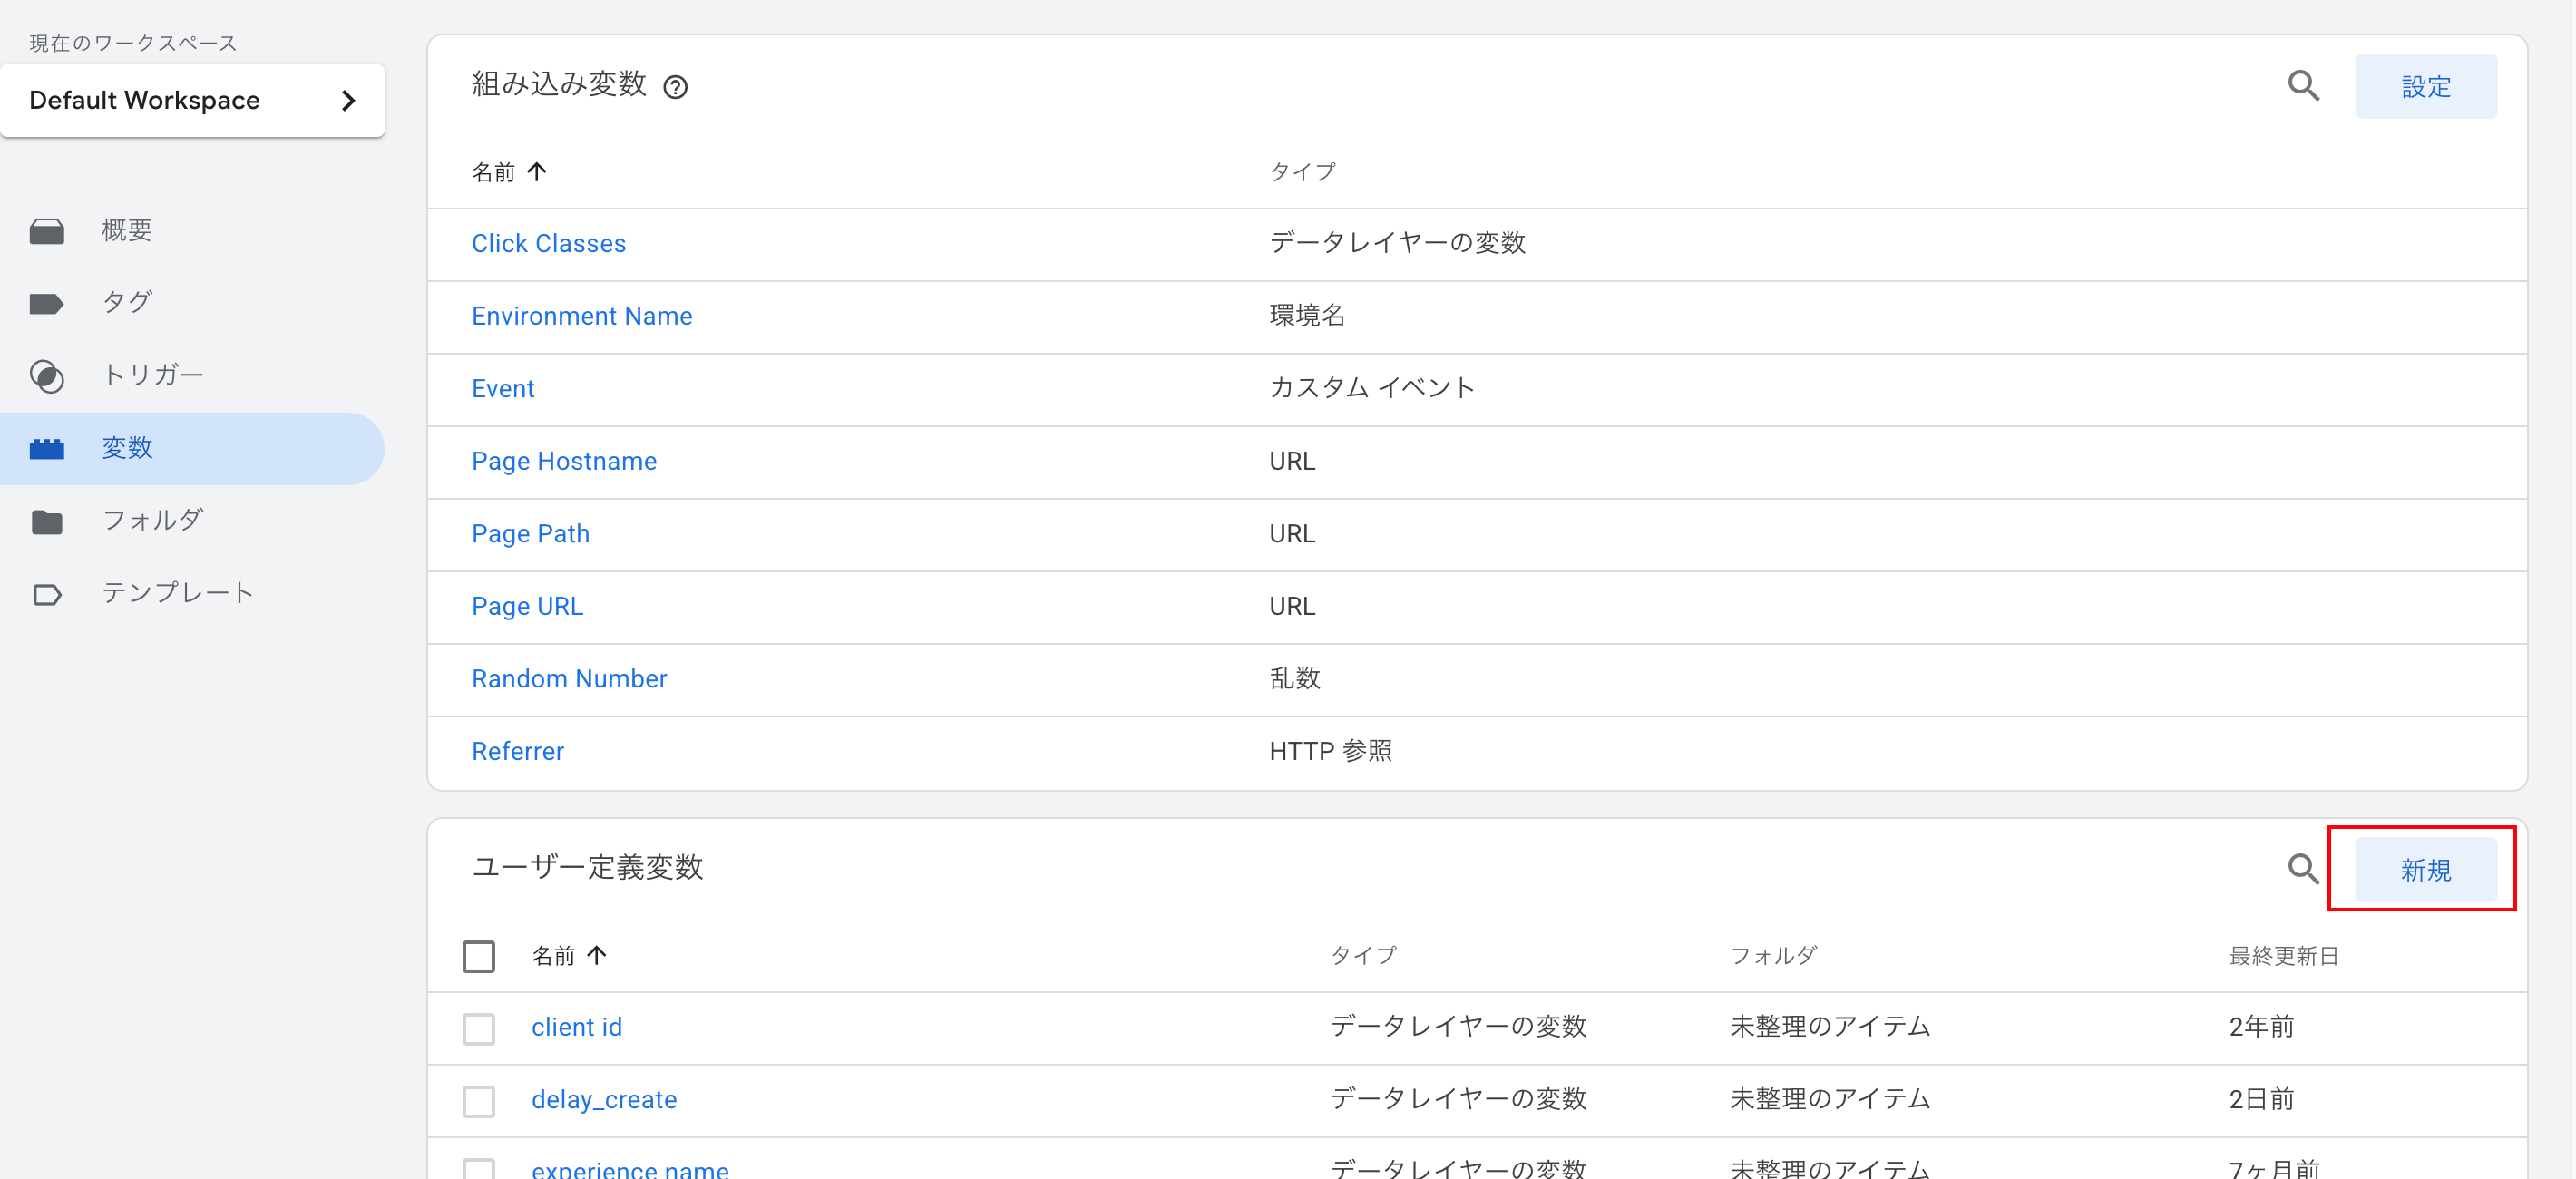Click the 名前 column header in built-in variables
Screen dimensions: 2576x1179
click(x=493, y=172)
